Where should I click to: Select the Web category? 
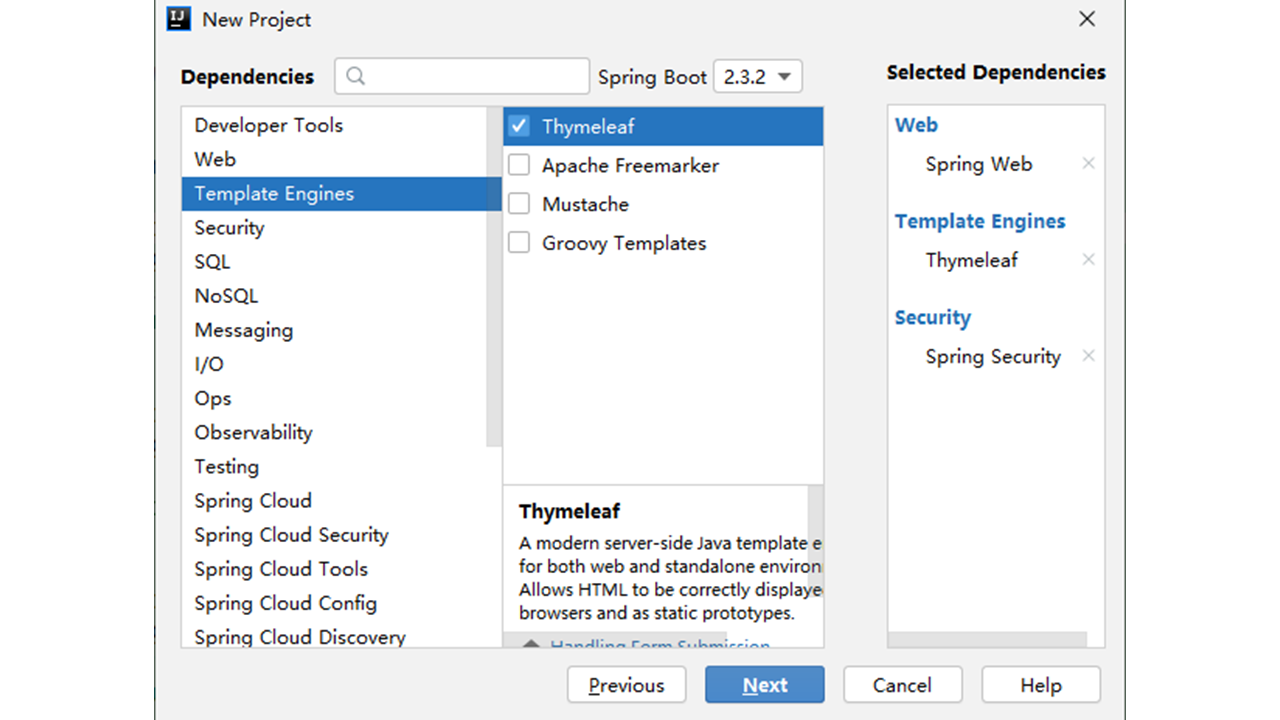334,159
